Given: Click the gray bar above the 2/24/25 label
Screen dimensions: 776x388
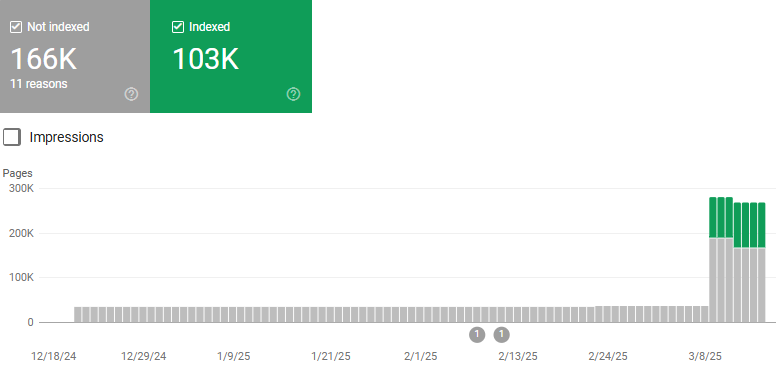Looking at the screenshot, I should pyautogui.click(x=607, y=314).
